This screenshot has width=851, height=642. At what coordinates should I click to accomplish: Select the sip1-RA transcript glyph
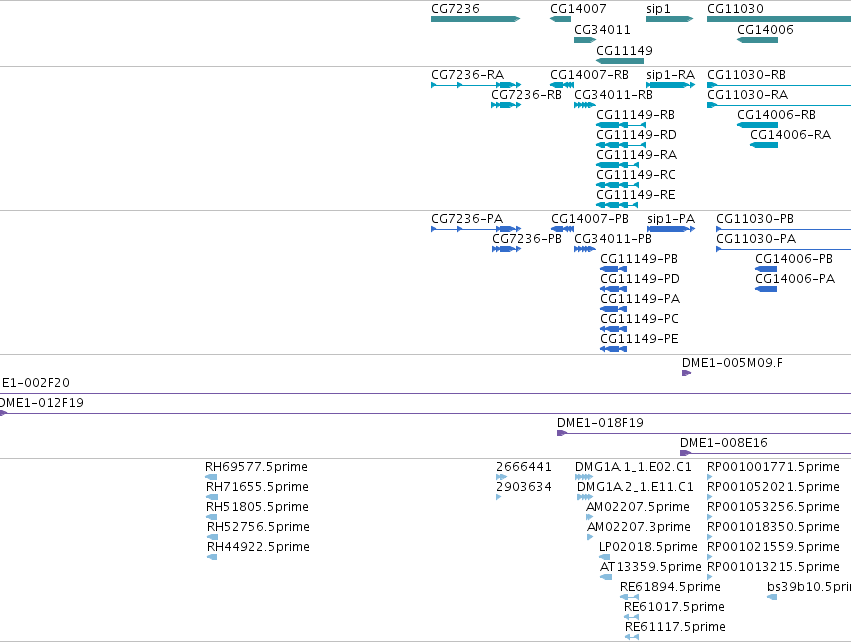point(670,85)
